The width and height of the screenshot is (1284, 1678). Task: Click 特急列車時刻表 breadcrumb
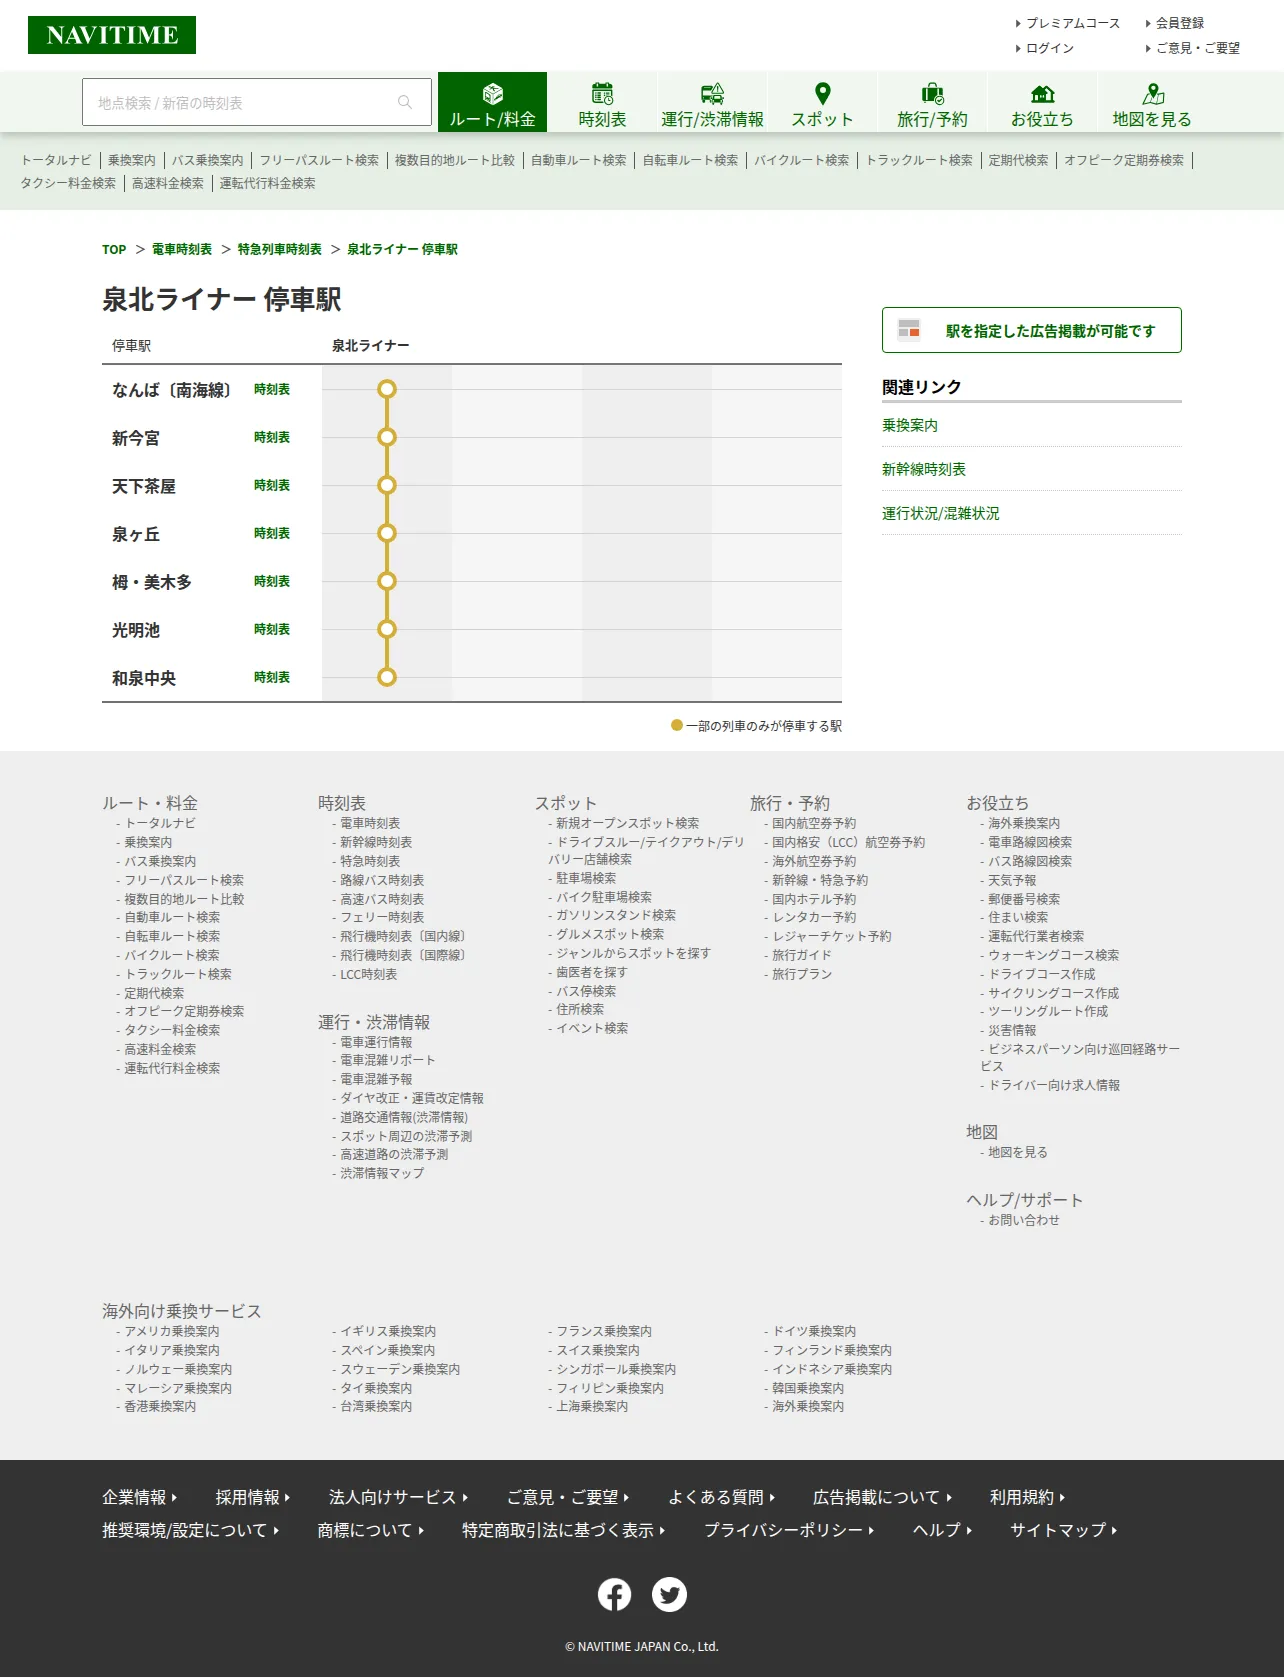(x=280, y=249)
